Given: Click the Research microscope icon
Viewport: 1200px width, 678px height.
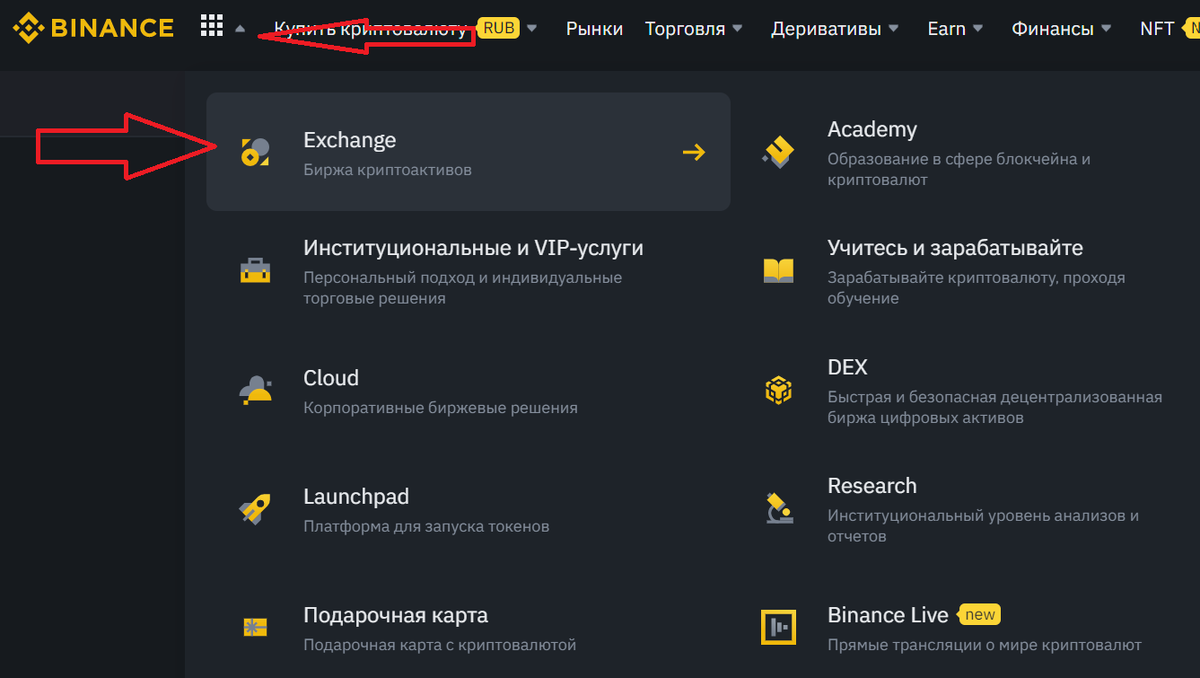Looking at the screenshot, I should point(778,508).
